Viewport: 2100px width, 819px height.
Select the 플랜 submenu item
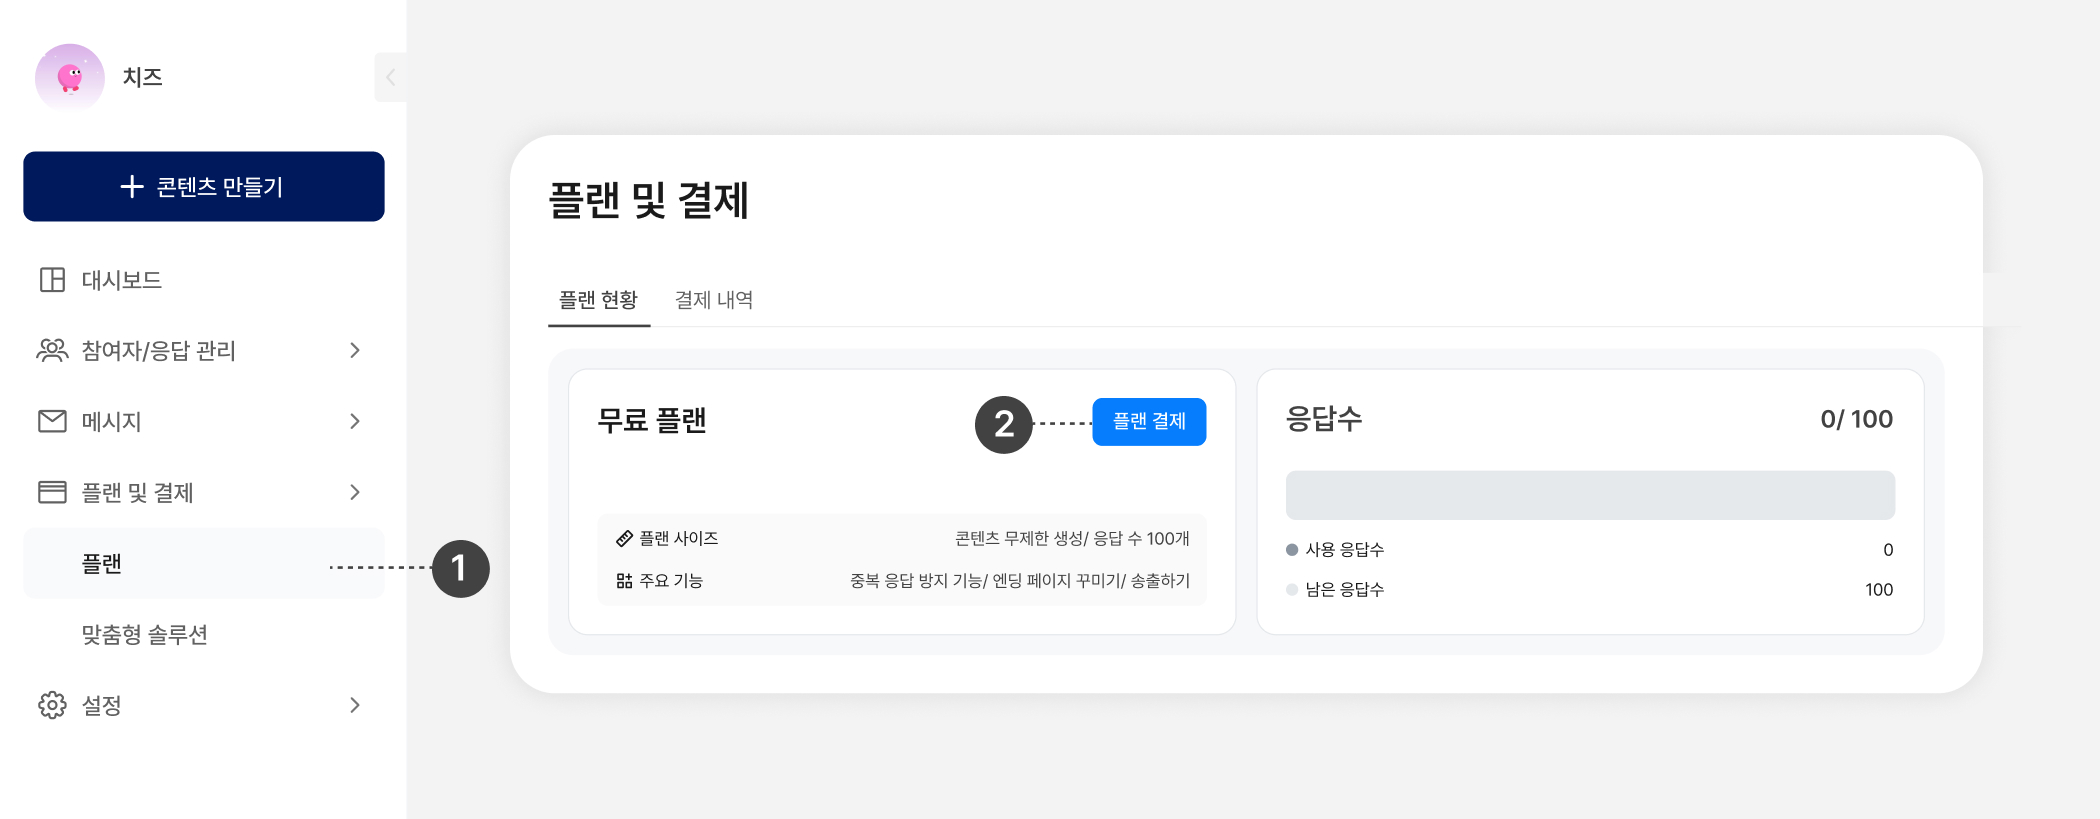[x=102, y=564]
